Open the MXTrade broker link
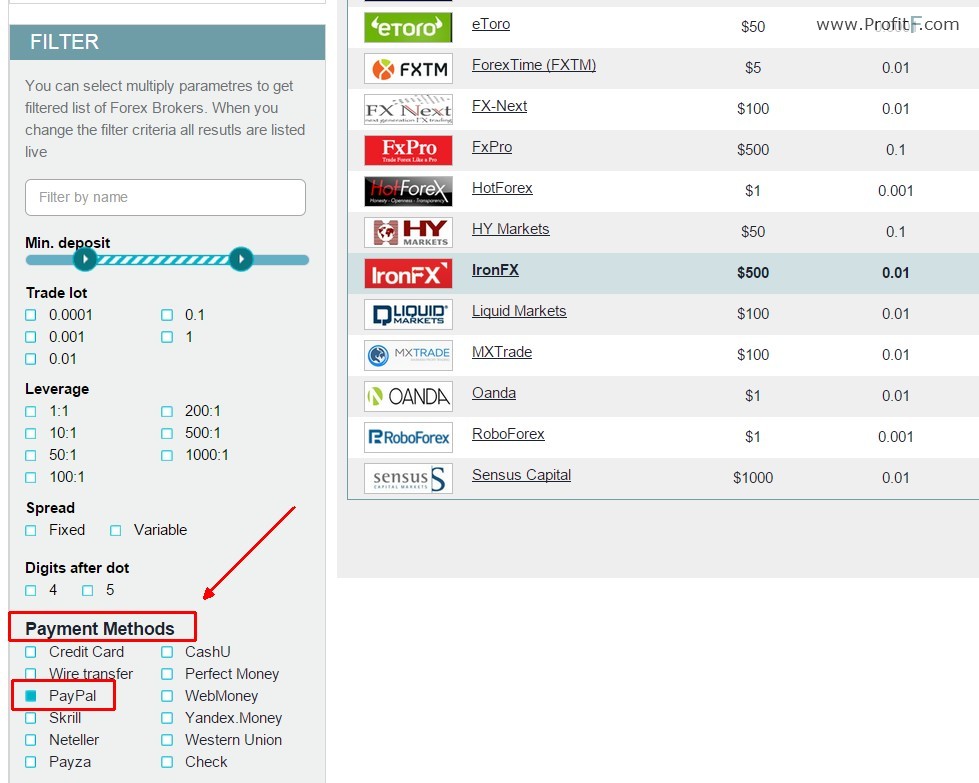Screen dimensions: 979x783 tap(502, 352)
